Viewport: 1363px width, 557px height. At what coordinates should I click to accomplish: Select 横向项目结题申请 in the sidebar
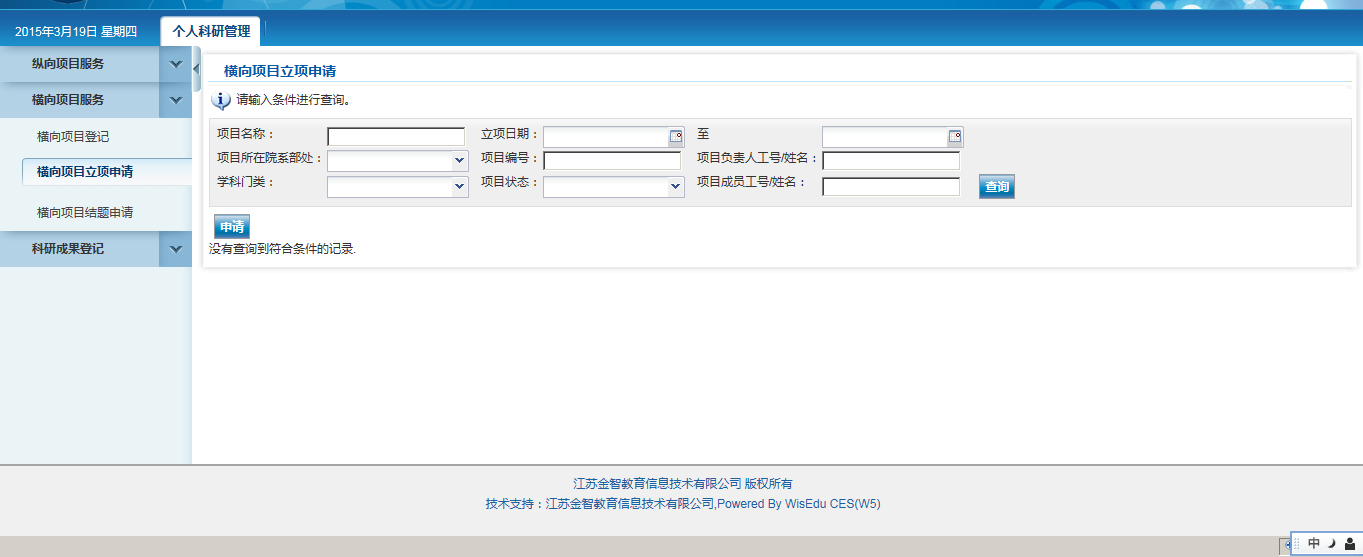pos(85,212)
